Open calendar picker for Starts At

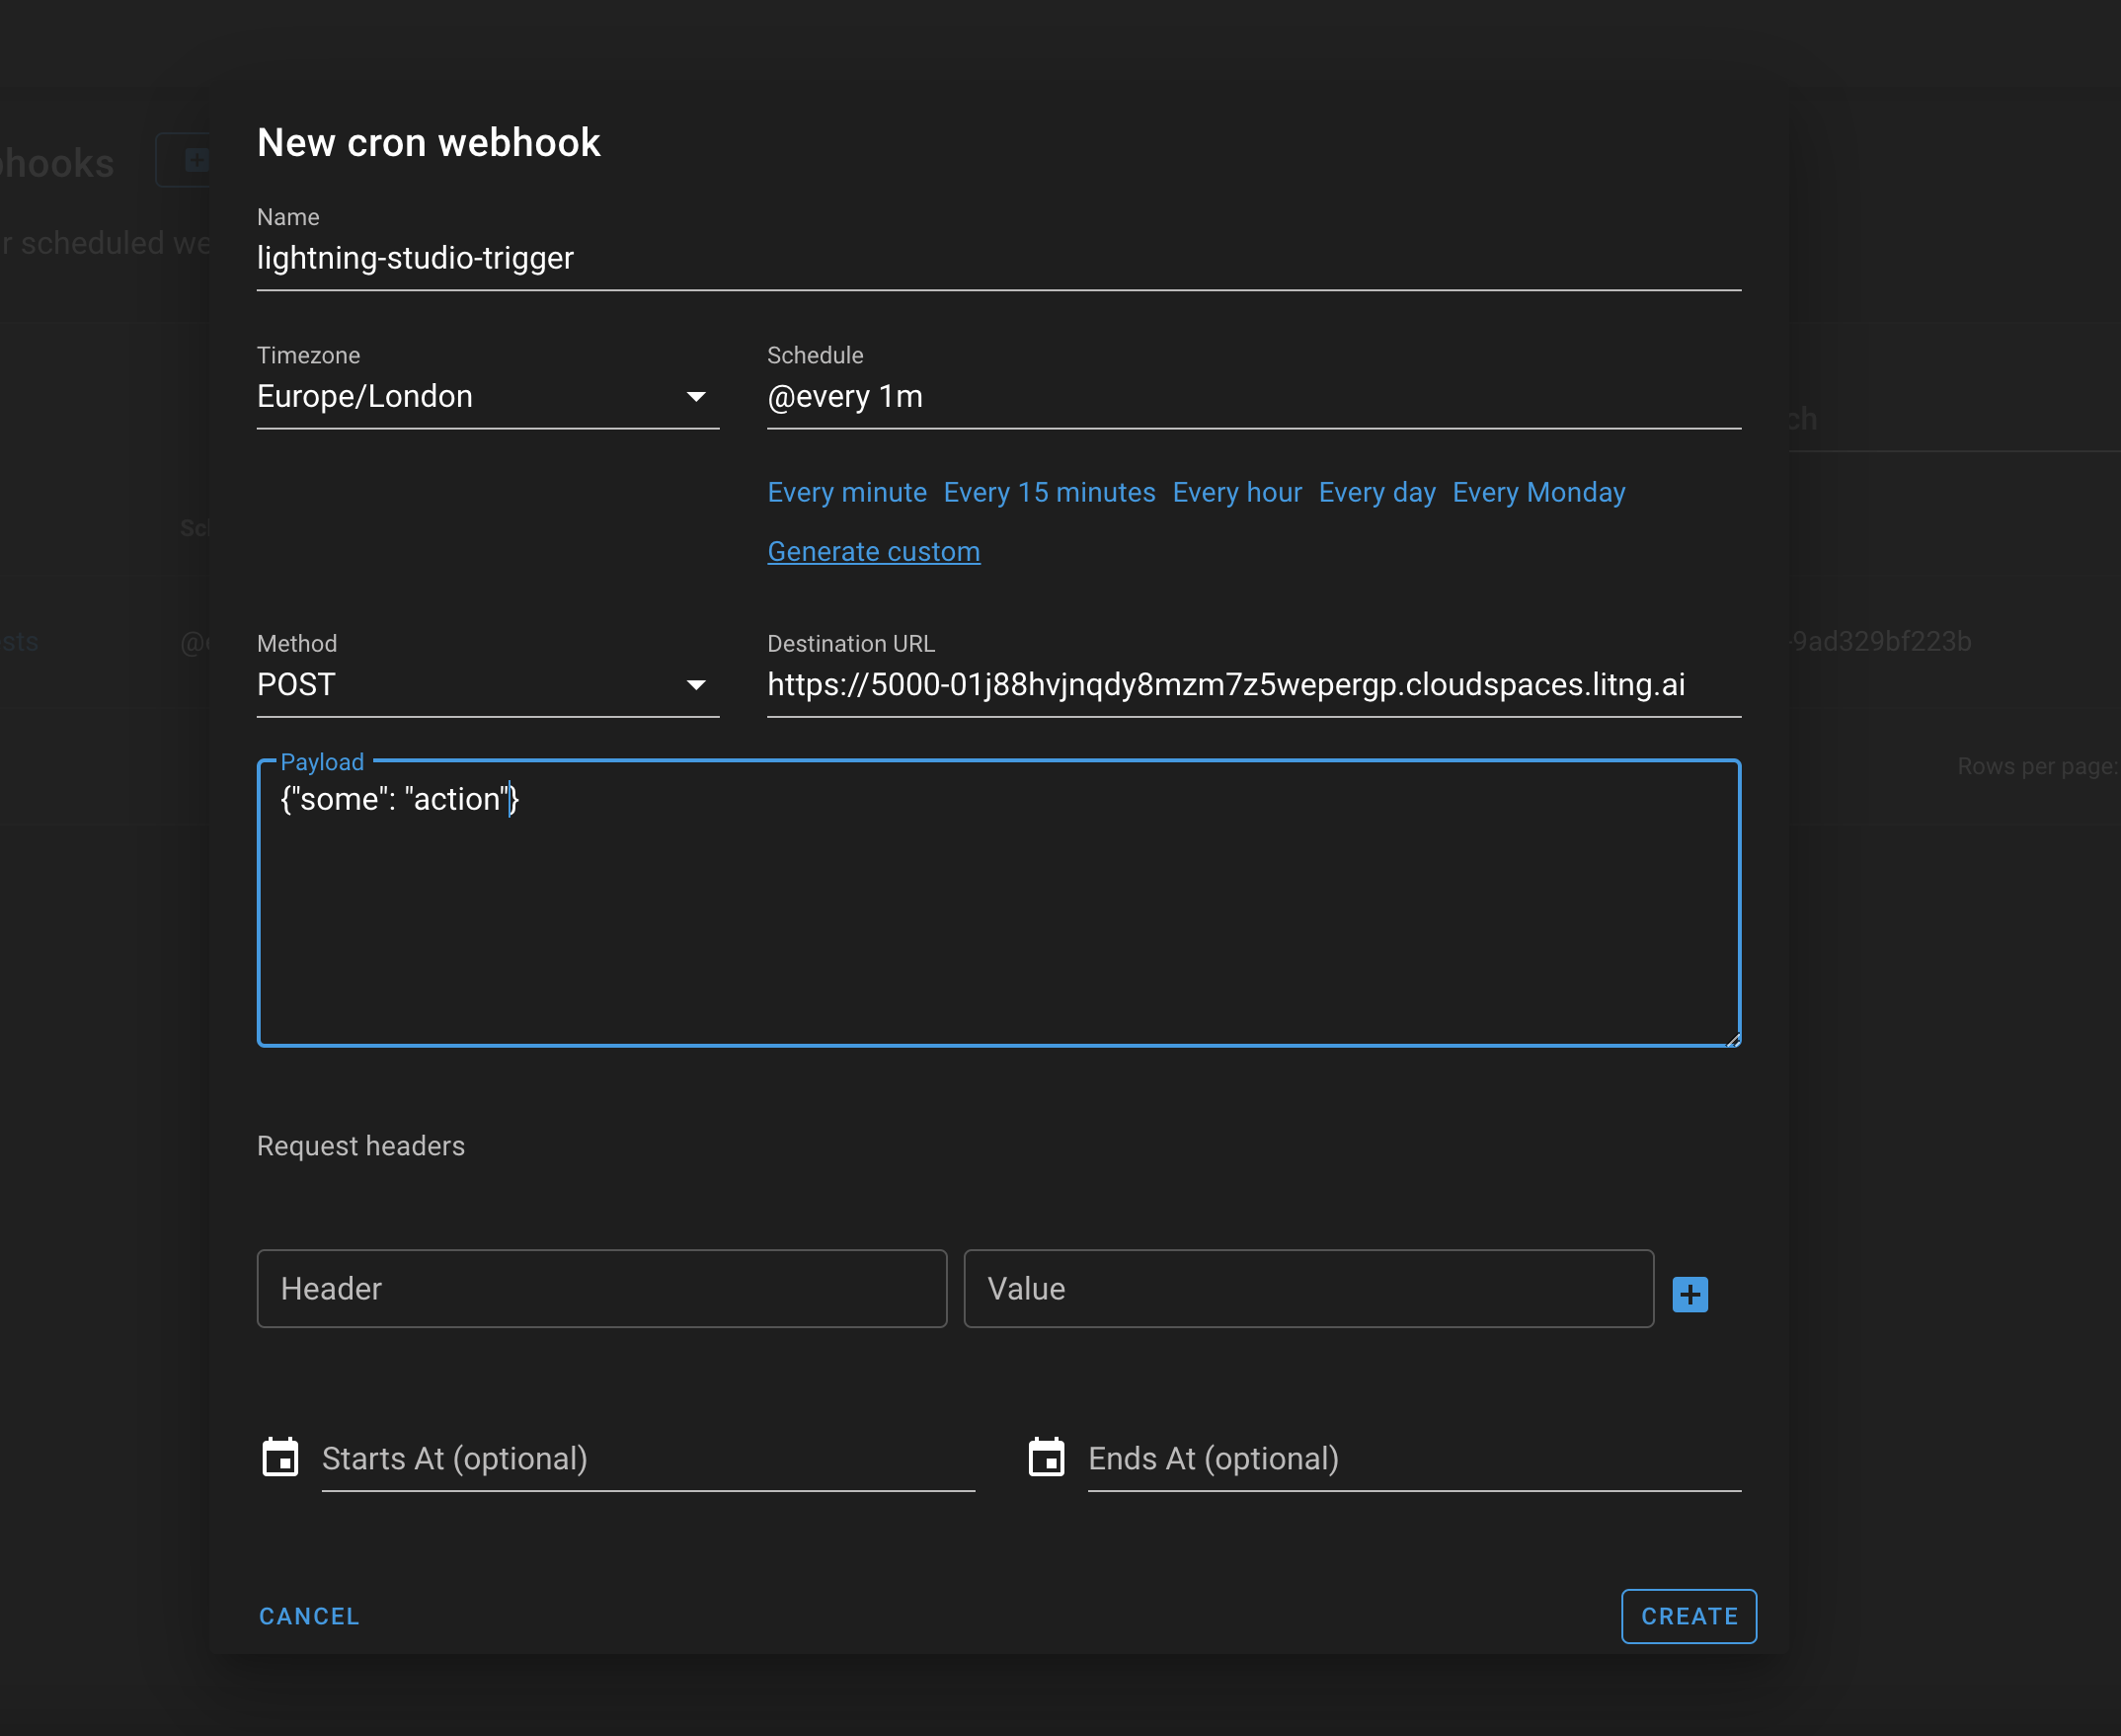[x=281, y=1457]
